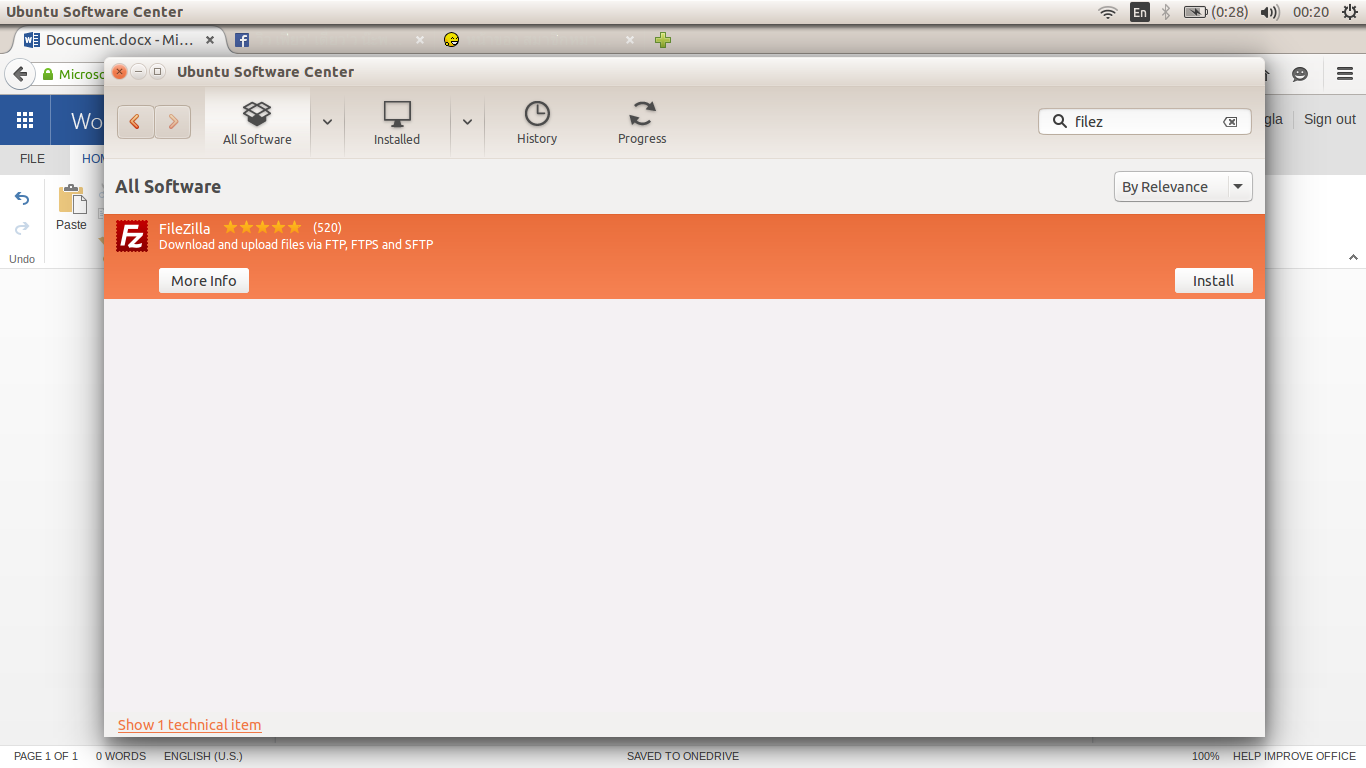The height and width of the screenshot is (768, 1366).
Task: Expand the Installed dropdown arrow
Action: coord(467,122)
